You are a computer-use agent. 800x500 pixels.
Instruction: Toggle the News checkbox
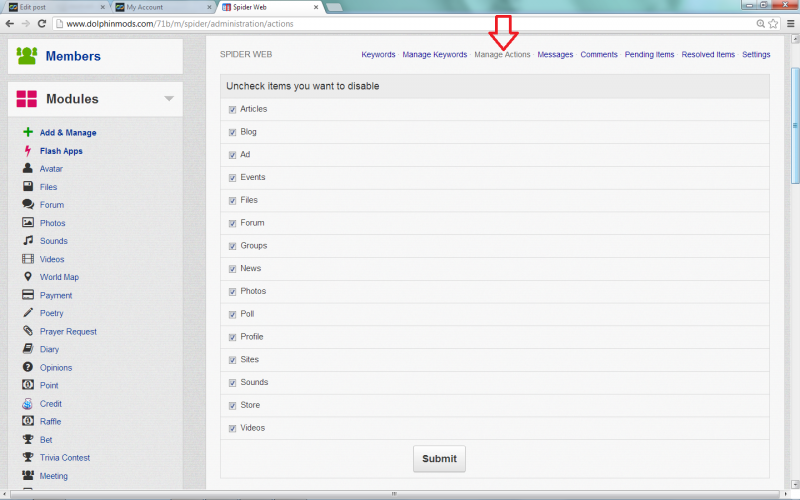click(232, 269)
